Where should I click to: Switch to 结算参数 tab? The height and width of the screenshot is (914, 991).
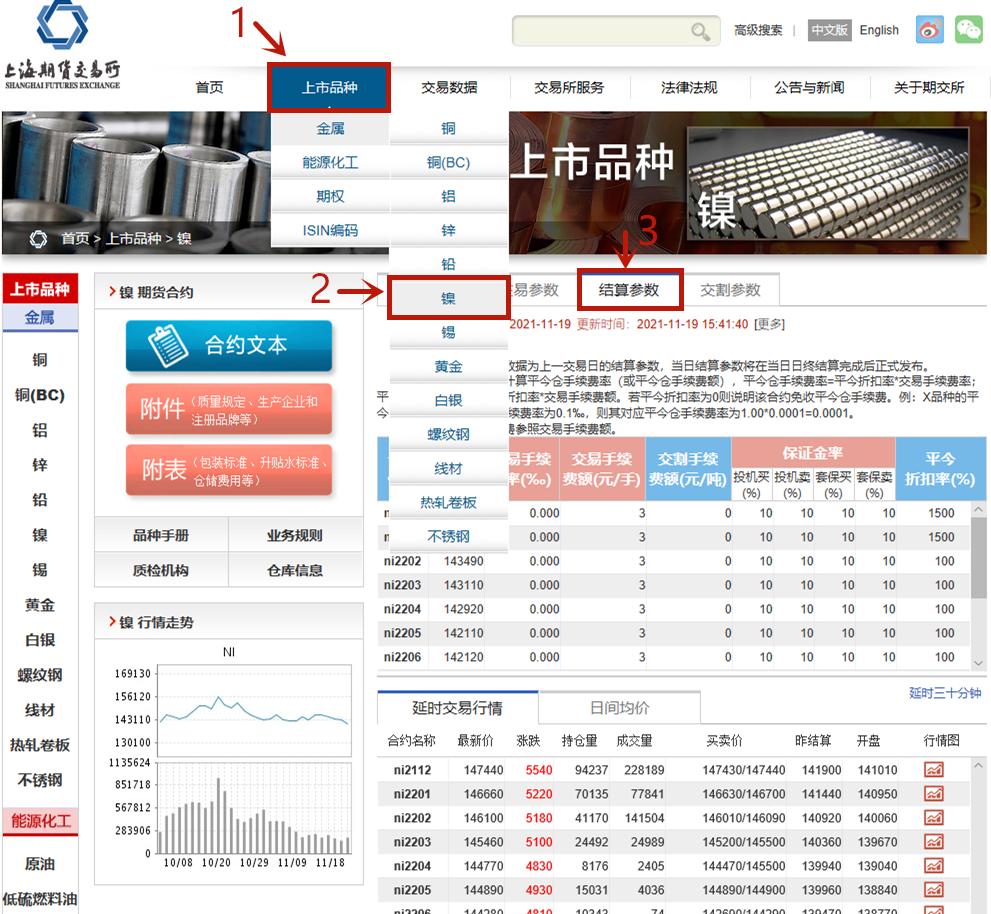click(x=629, y=290)
